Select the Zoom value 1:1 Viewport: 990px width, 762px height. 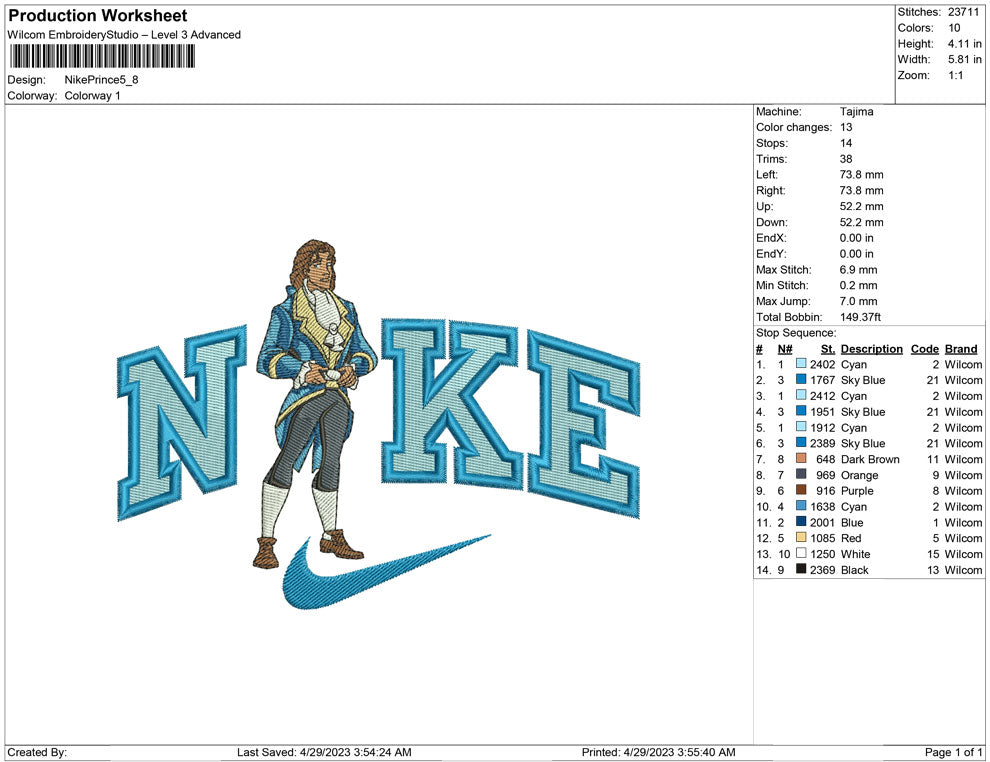[x=955, y=76]
